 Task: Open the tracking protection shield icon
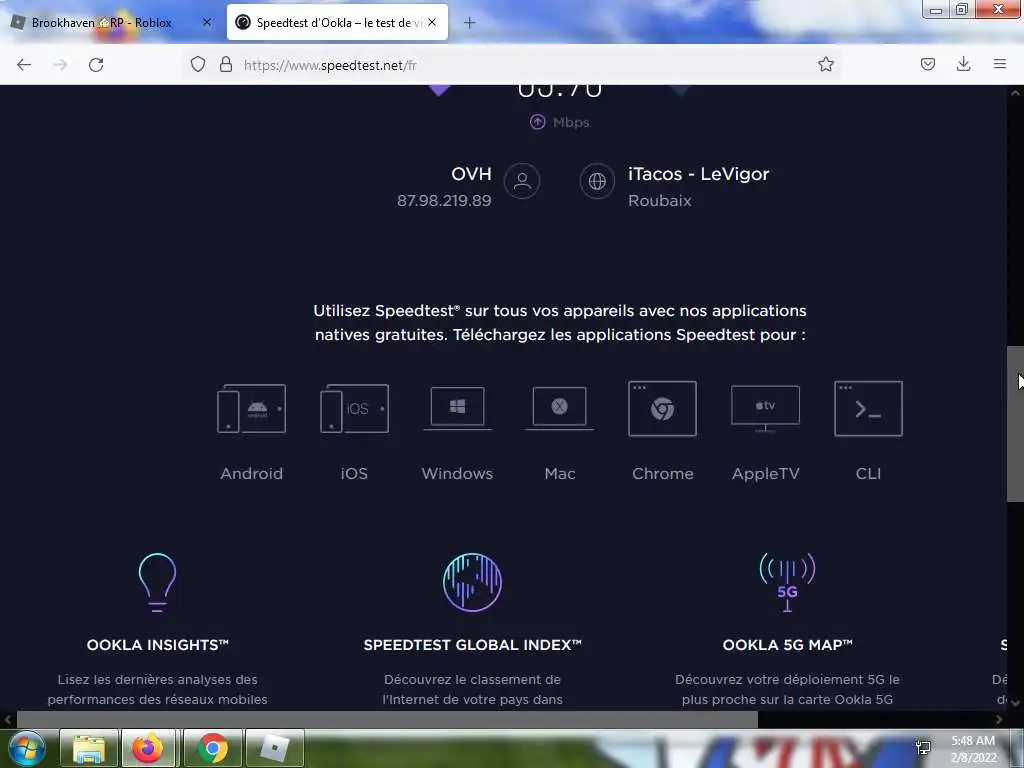pyautogui.click(x=198, y=64)
